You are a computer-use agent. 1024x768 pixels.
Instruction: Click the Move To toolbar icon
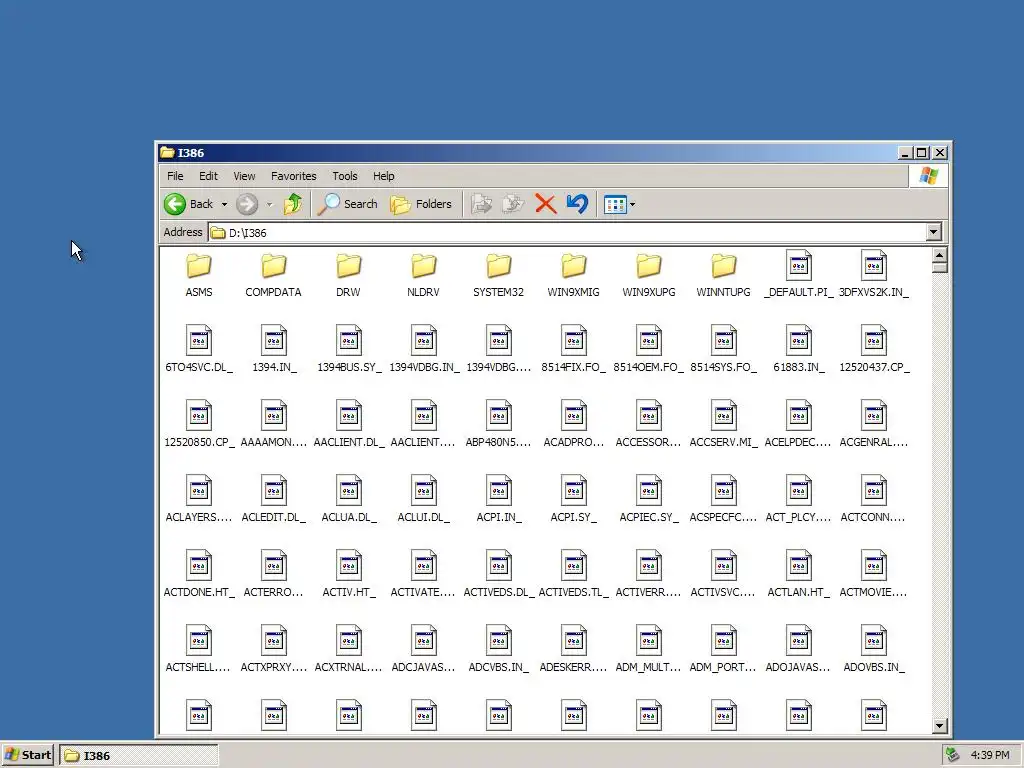(x=481, y=204)
